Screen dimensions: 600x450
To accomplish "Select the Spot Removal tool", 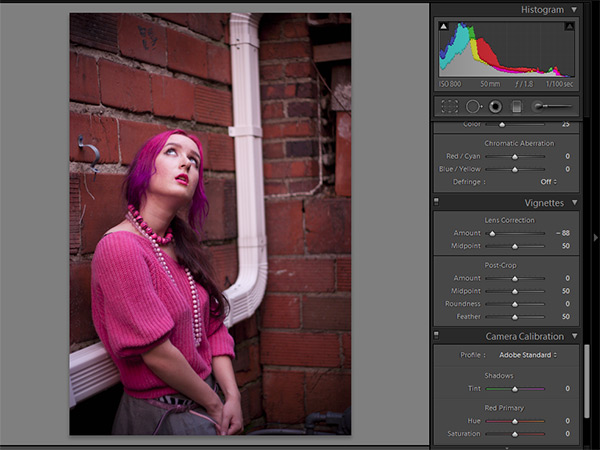I will click(474, 106).
